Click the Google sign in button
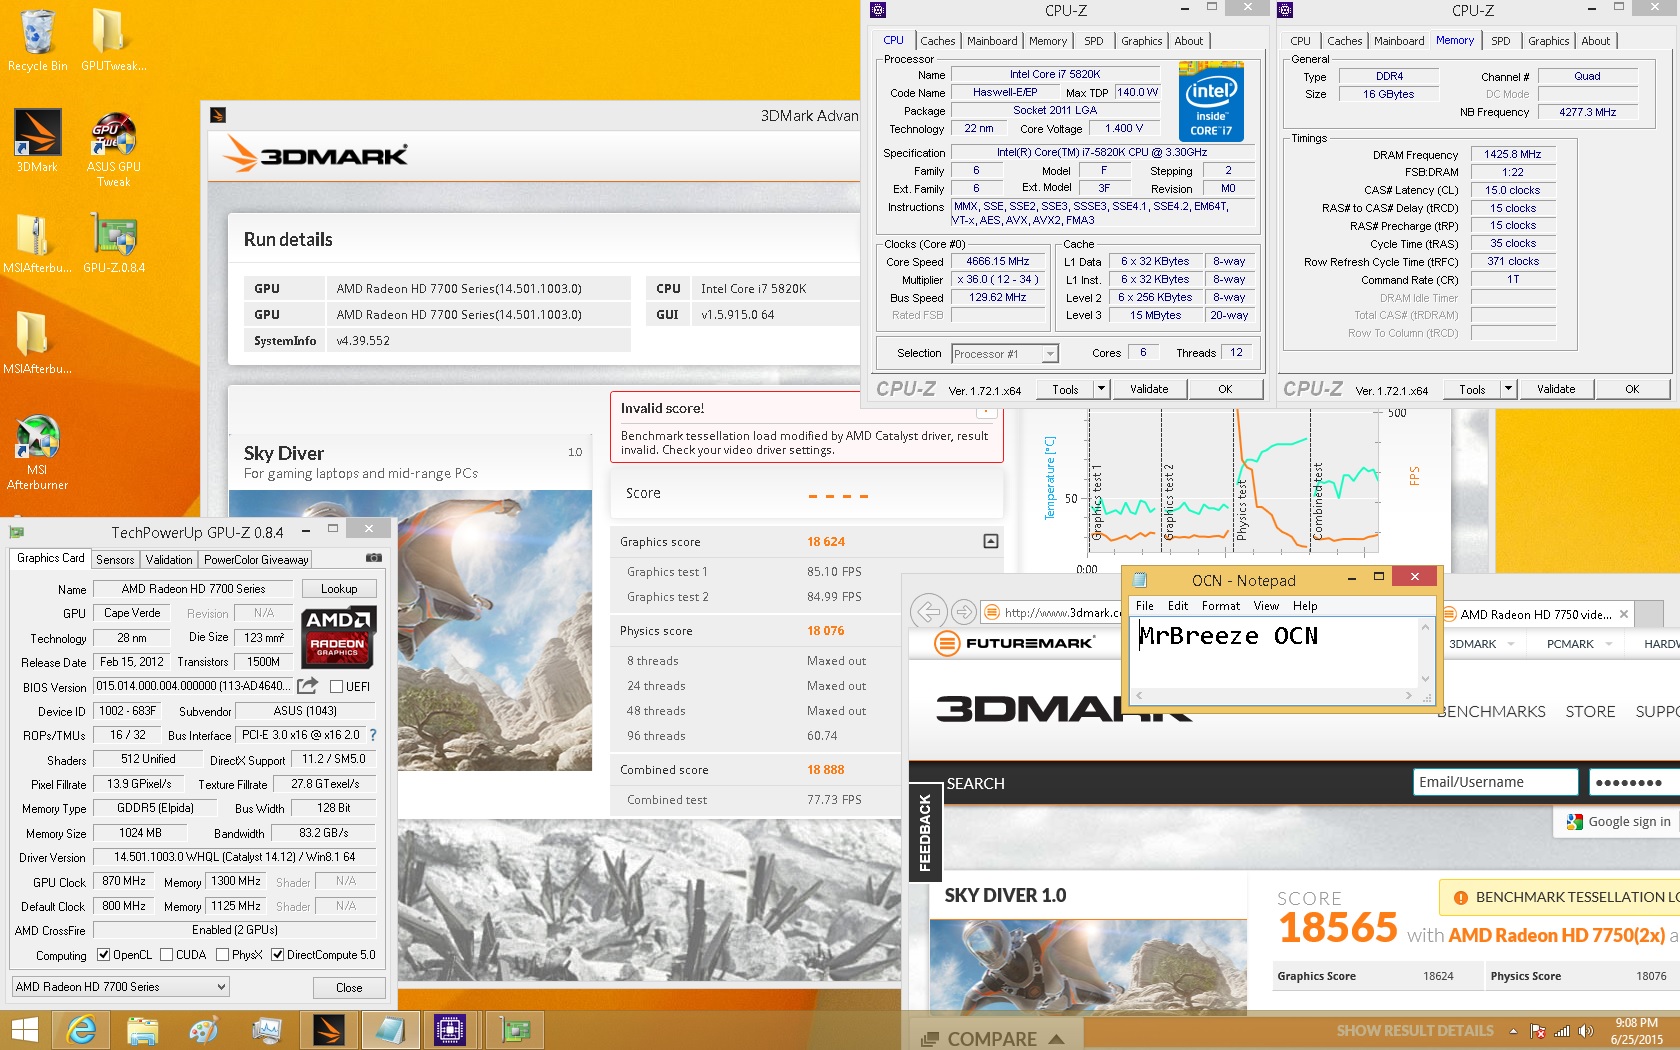This screenshot has width=1680, height=1050. click(1616, 822)
